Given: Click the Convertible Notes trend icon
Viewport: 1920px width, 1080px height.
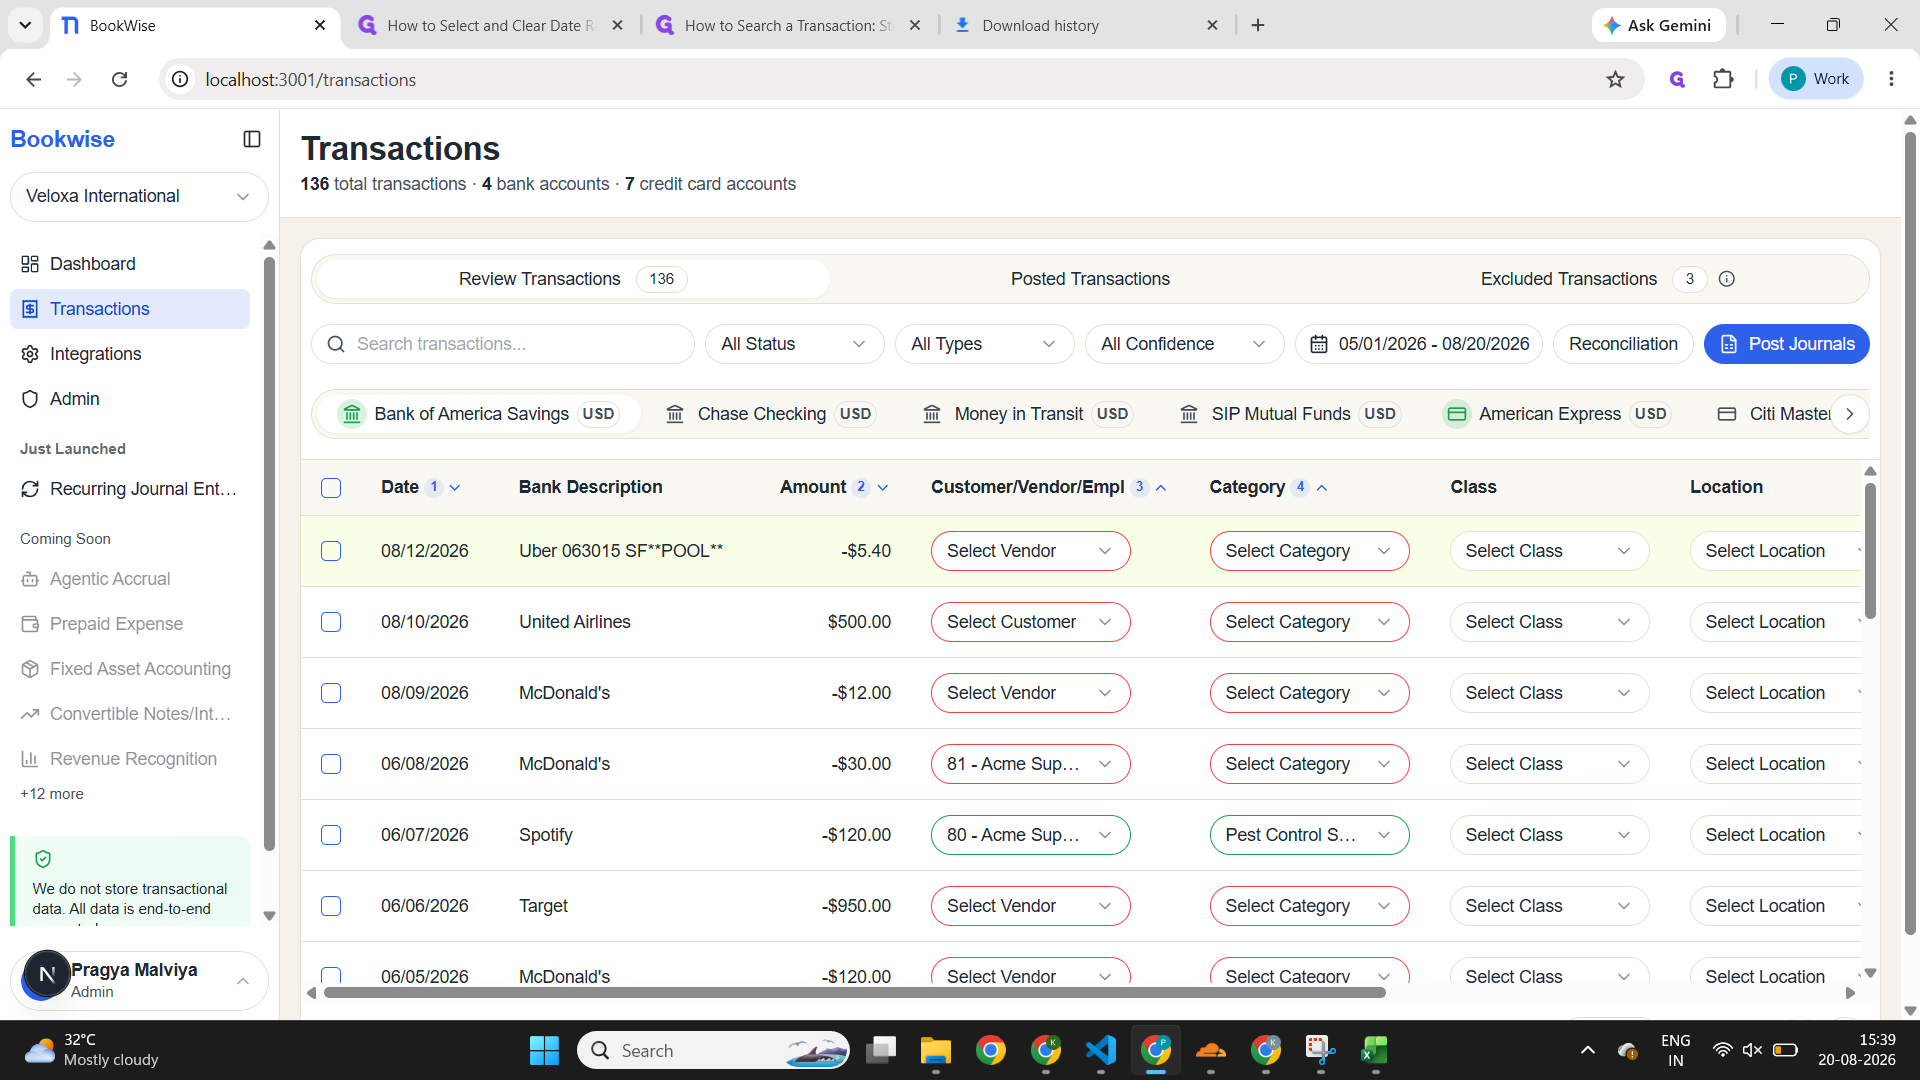Looking at the screenshot, I should [30, 714].
